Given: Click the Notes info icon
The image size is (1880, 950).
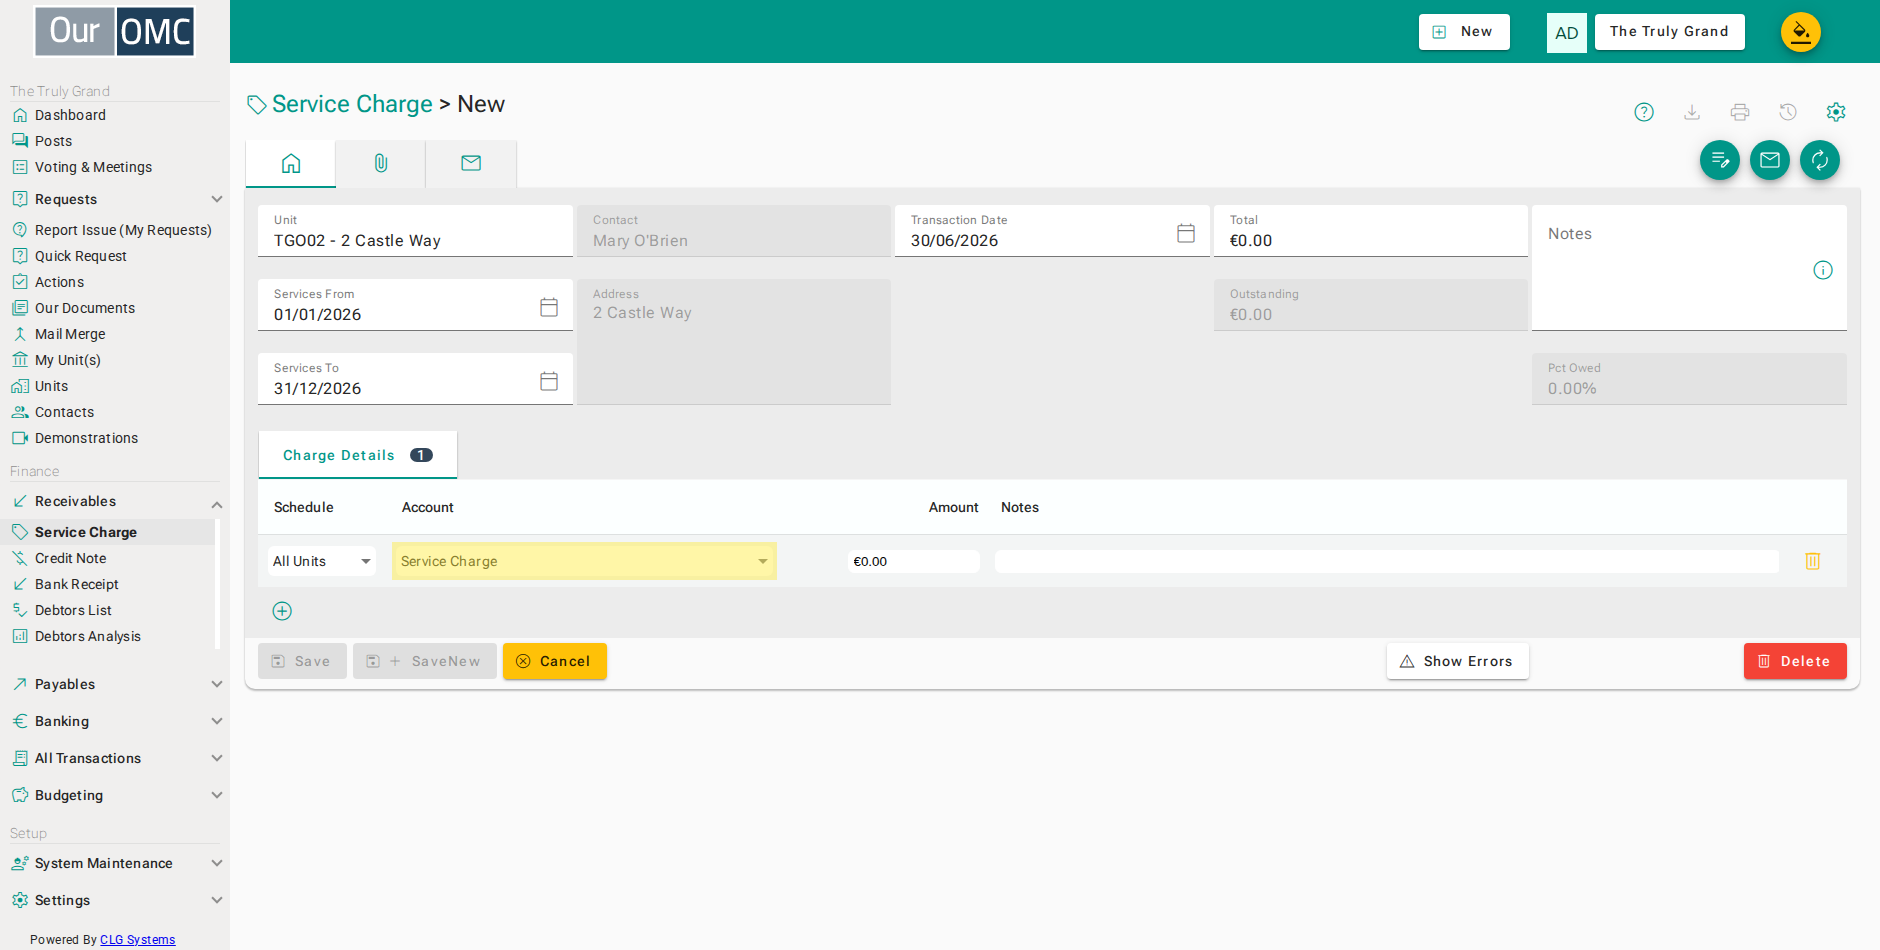Looking at the screenshot, I should point(1823,270).
